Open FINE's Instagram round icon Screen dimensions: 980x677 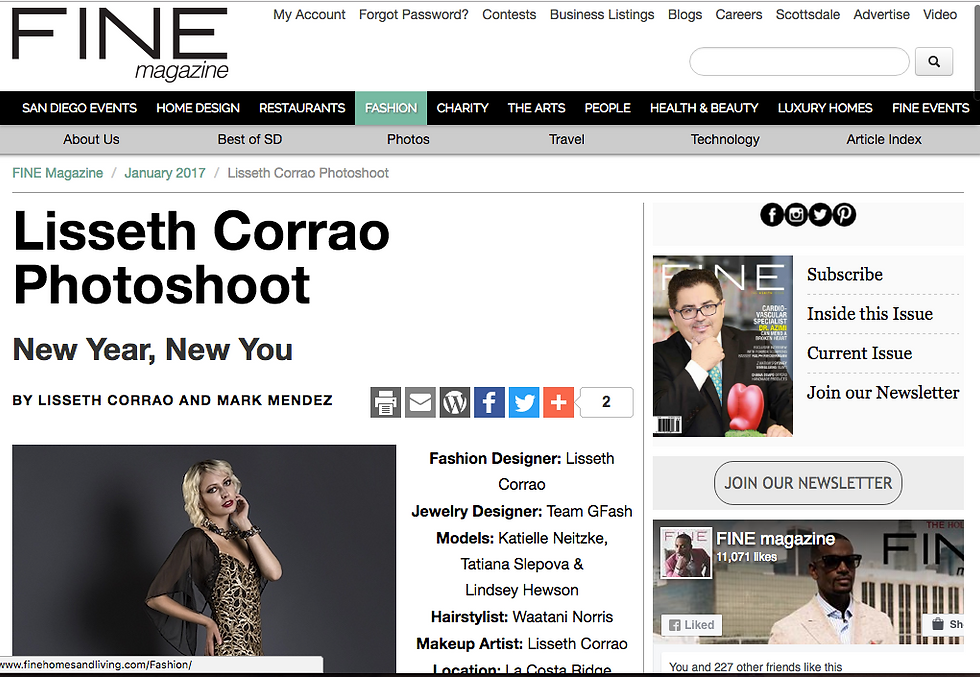click(796, 215)
